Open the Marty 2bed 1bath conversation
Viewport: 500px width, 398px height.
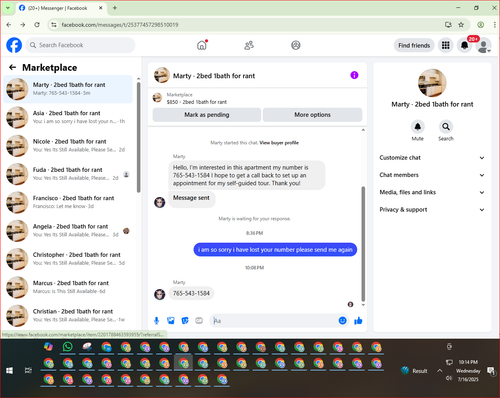click(x=68, y=89)
